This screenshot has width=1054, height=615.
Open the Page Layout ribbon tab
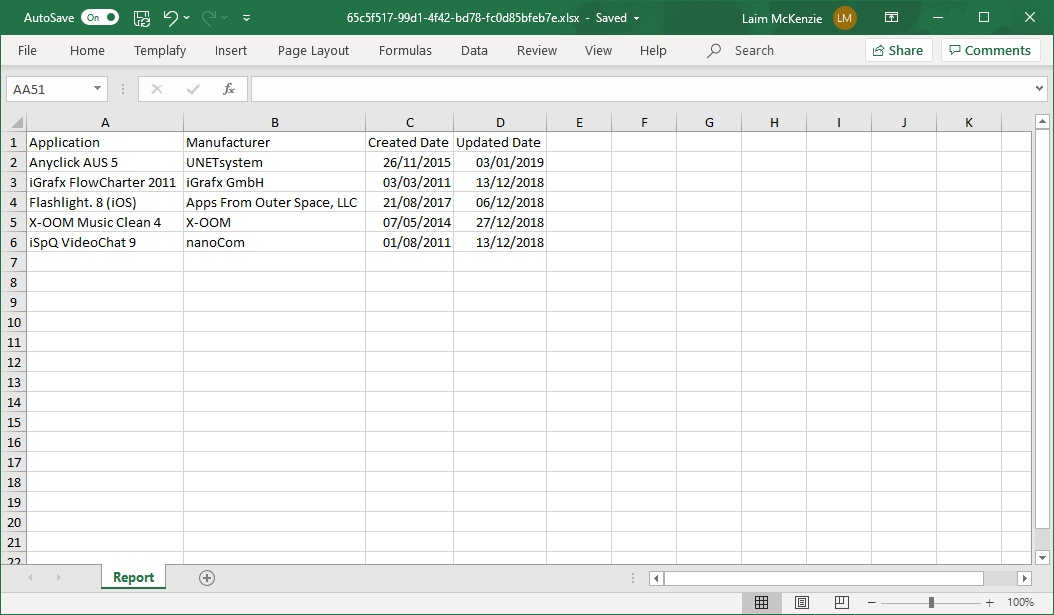tap(313, 51)
